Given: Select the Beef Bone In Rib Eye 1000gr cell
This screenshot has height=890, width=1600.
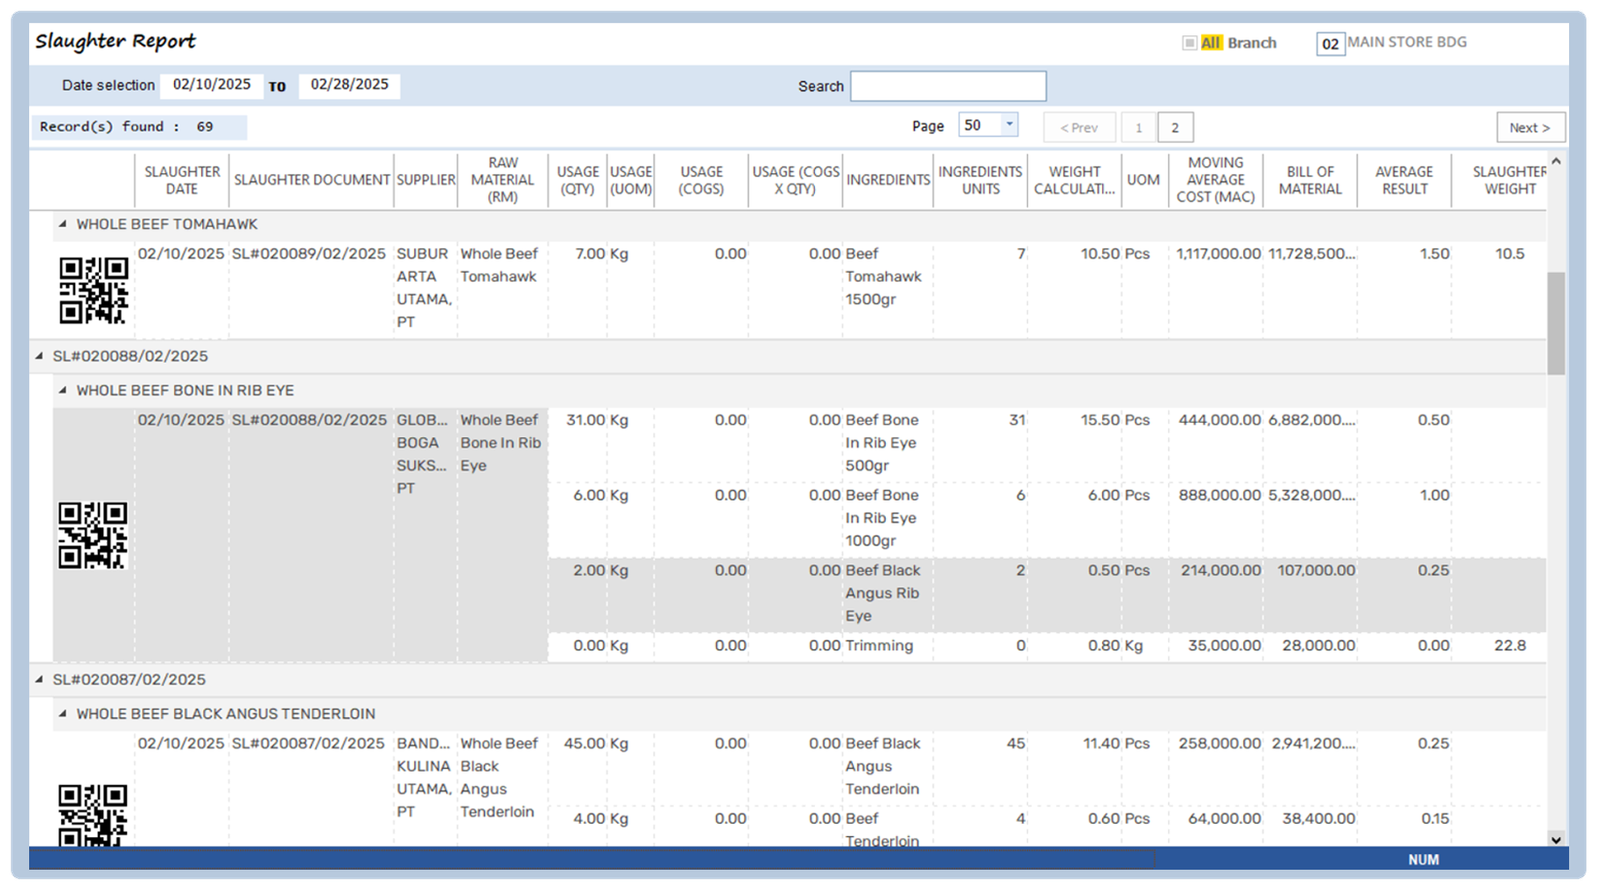Looking at the screenshot, I should (x=888, y=518).
